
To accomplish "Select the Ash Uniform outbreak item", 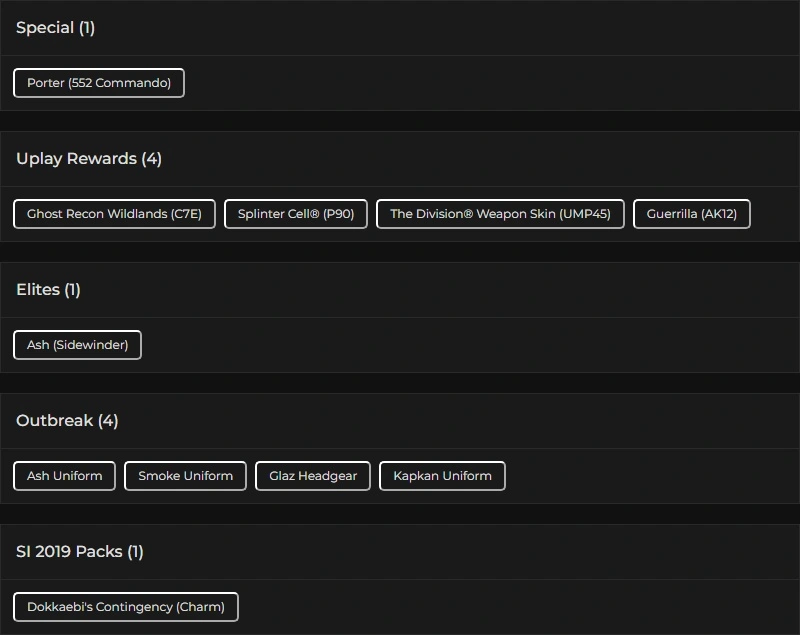I will click(x=65, y=476).
